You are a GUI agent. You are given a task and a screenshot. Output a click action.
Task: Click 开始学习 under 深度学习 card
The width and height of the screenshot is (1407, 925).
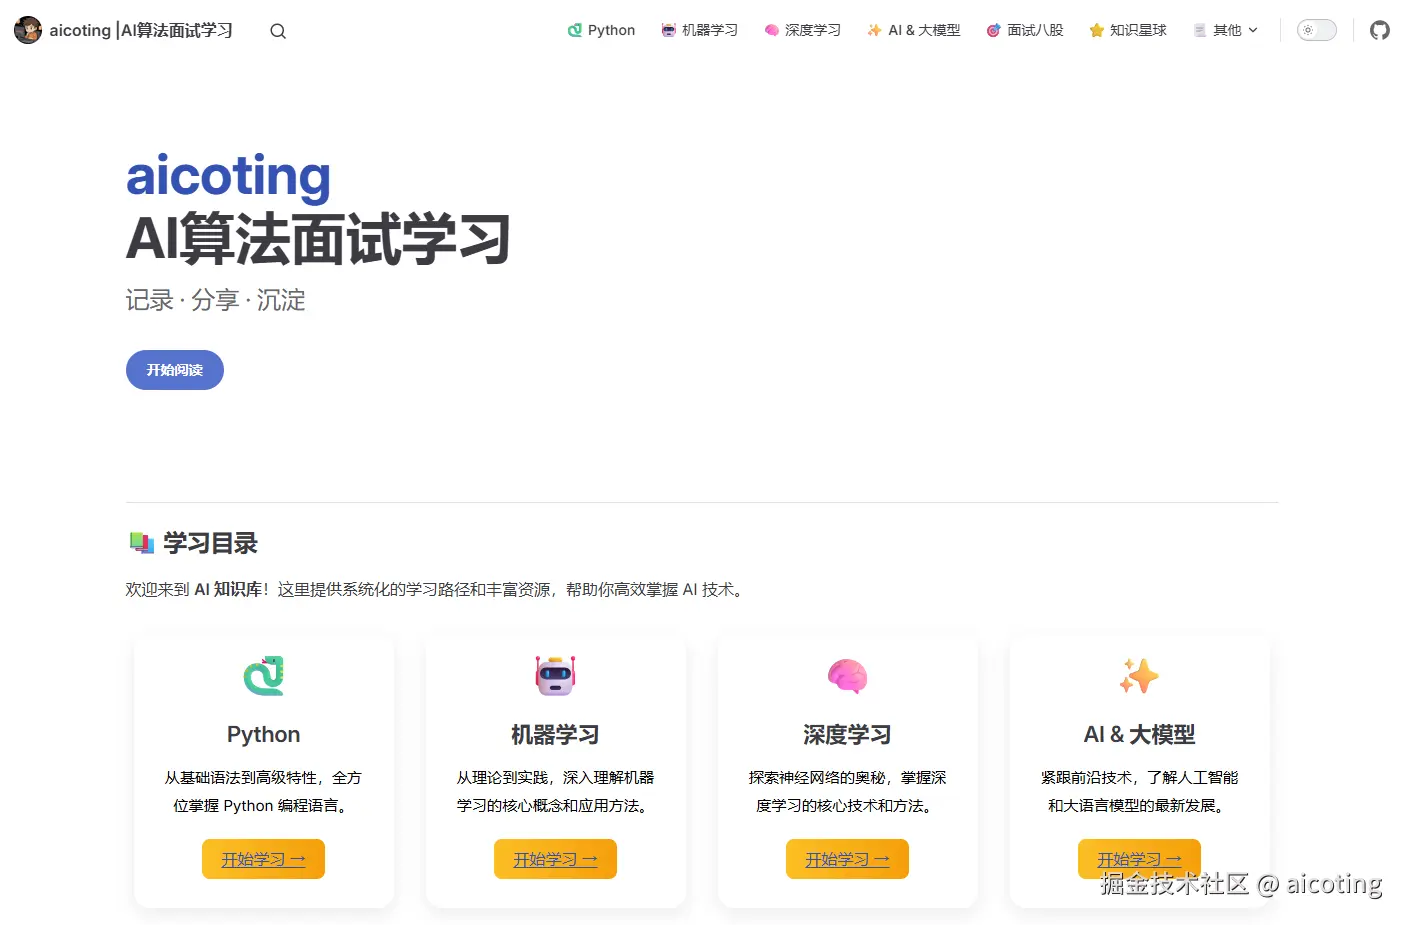click(847, 859)
